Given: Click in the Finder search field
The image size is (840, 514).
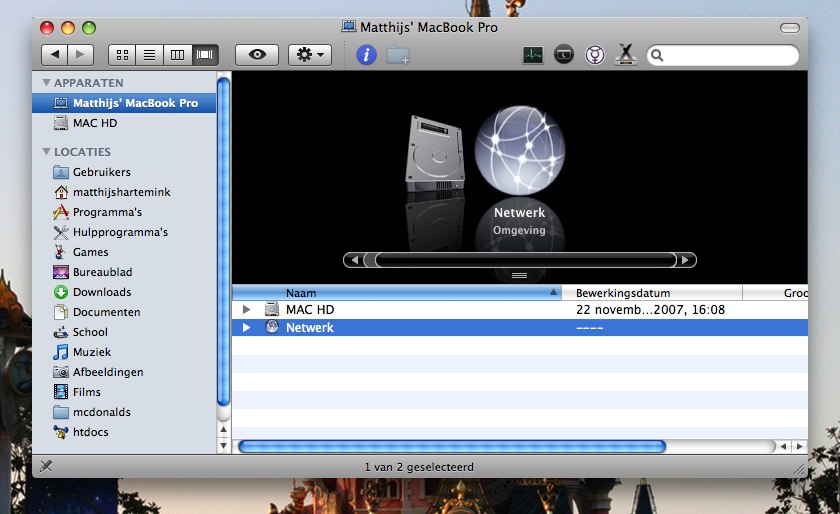Looking at the screenshot, I should (723, 55).
